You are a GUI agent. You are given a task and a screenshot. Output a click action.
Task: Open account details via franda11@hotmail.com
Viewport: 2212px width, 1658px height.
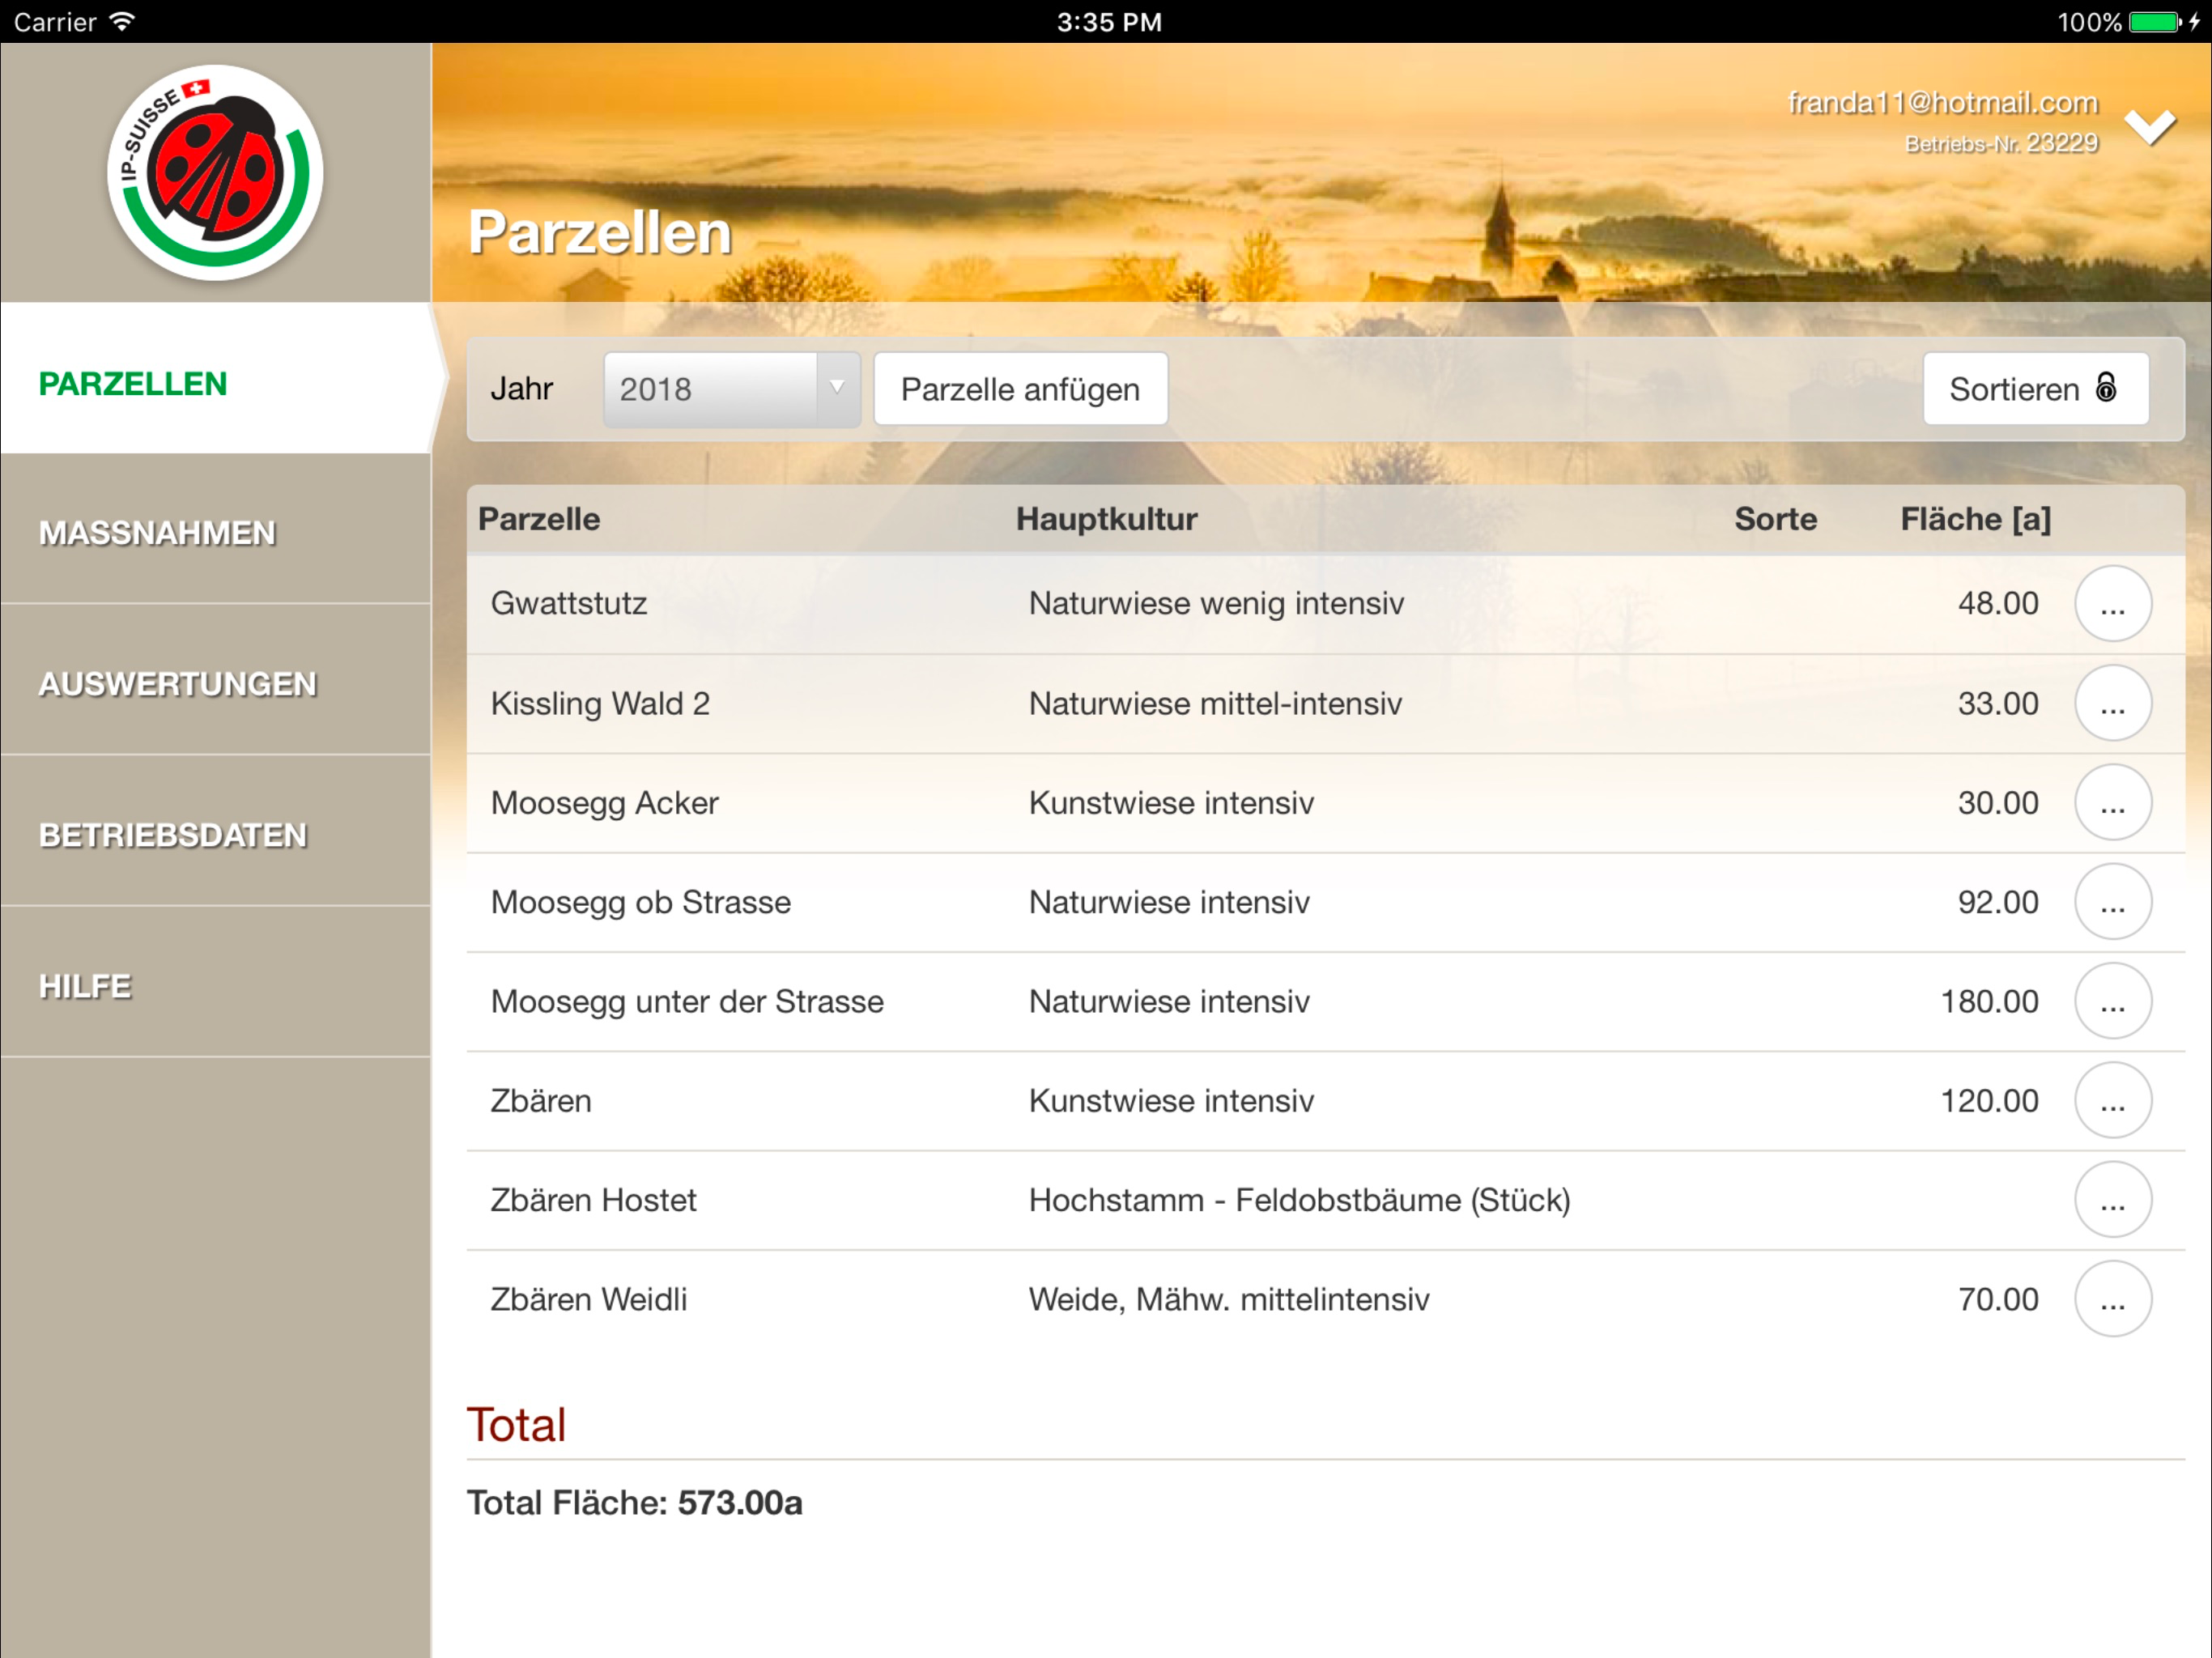click(x=1942, y=103)
